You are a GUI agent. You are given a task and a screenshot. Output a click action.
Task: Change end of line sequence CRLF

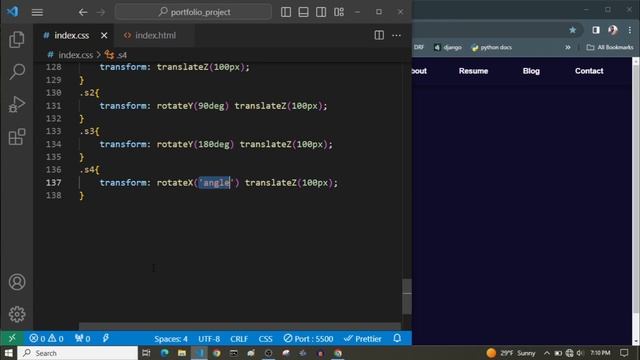click(x=239, y=339)
